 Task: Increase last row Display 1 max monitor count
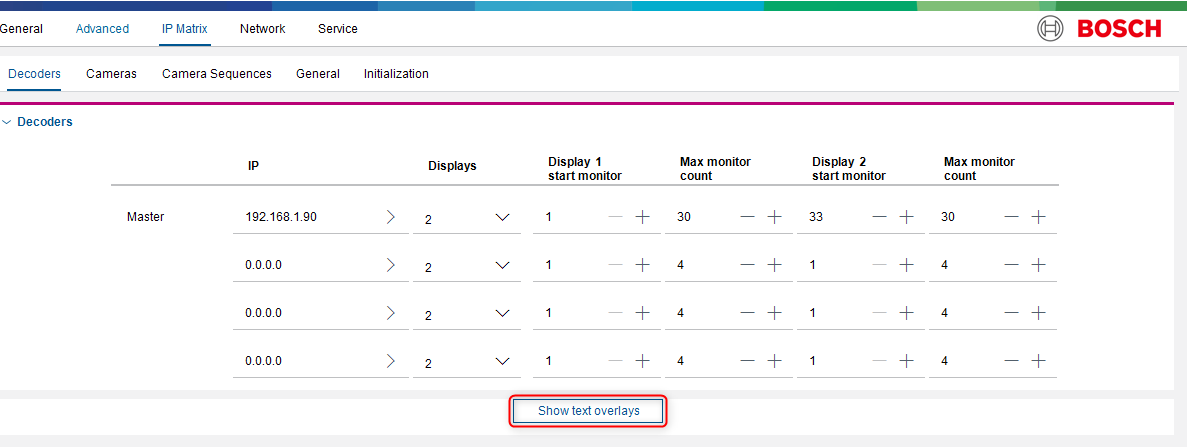[x=774, y=361]
